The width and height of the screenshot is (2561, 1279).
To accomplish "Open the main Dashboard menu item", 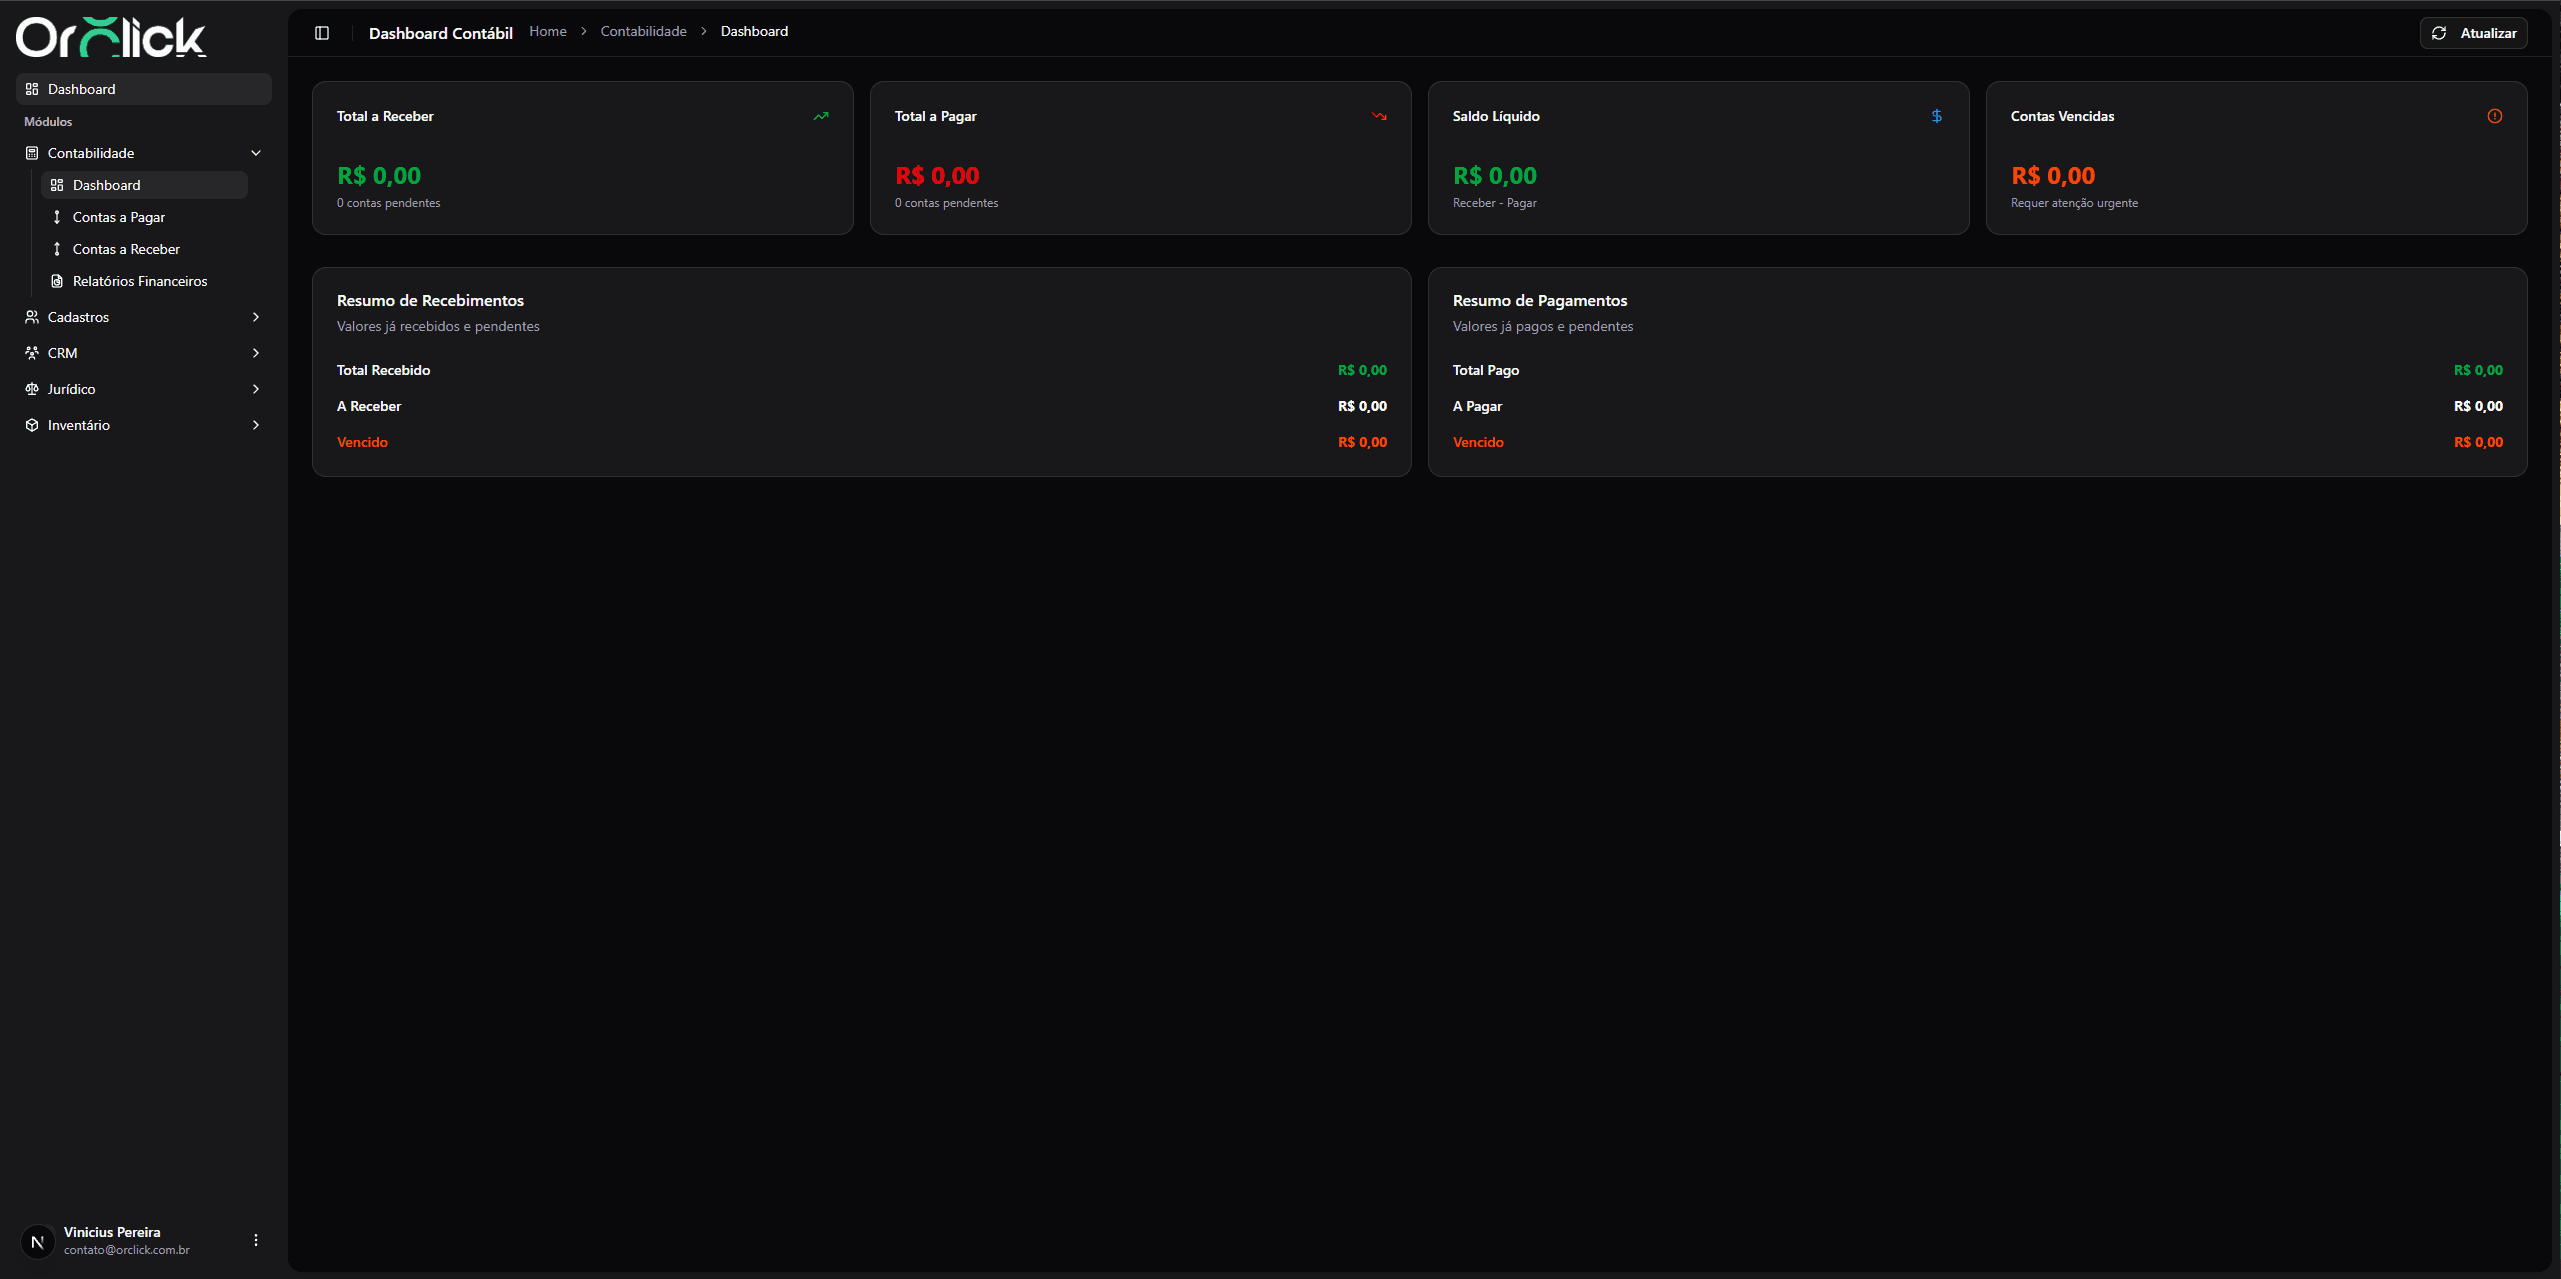I will pyautogui.click(x=144, y=89).
